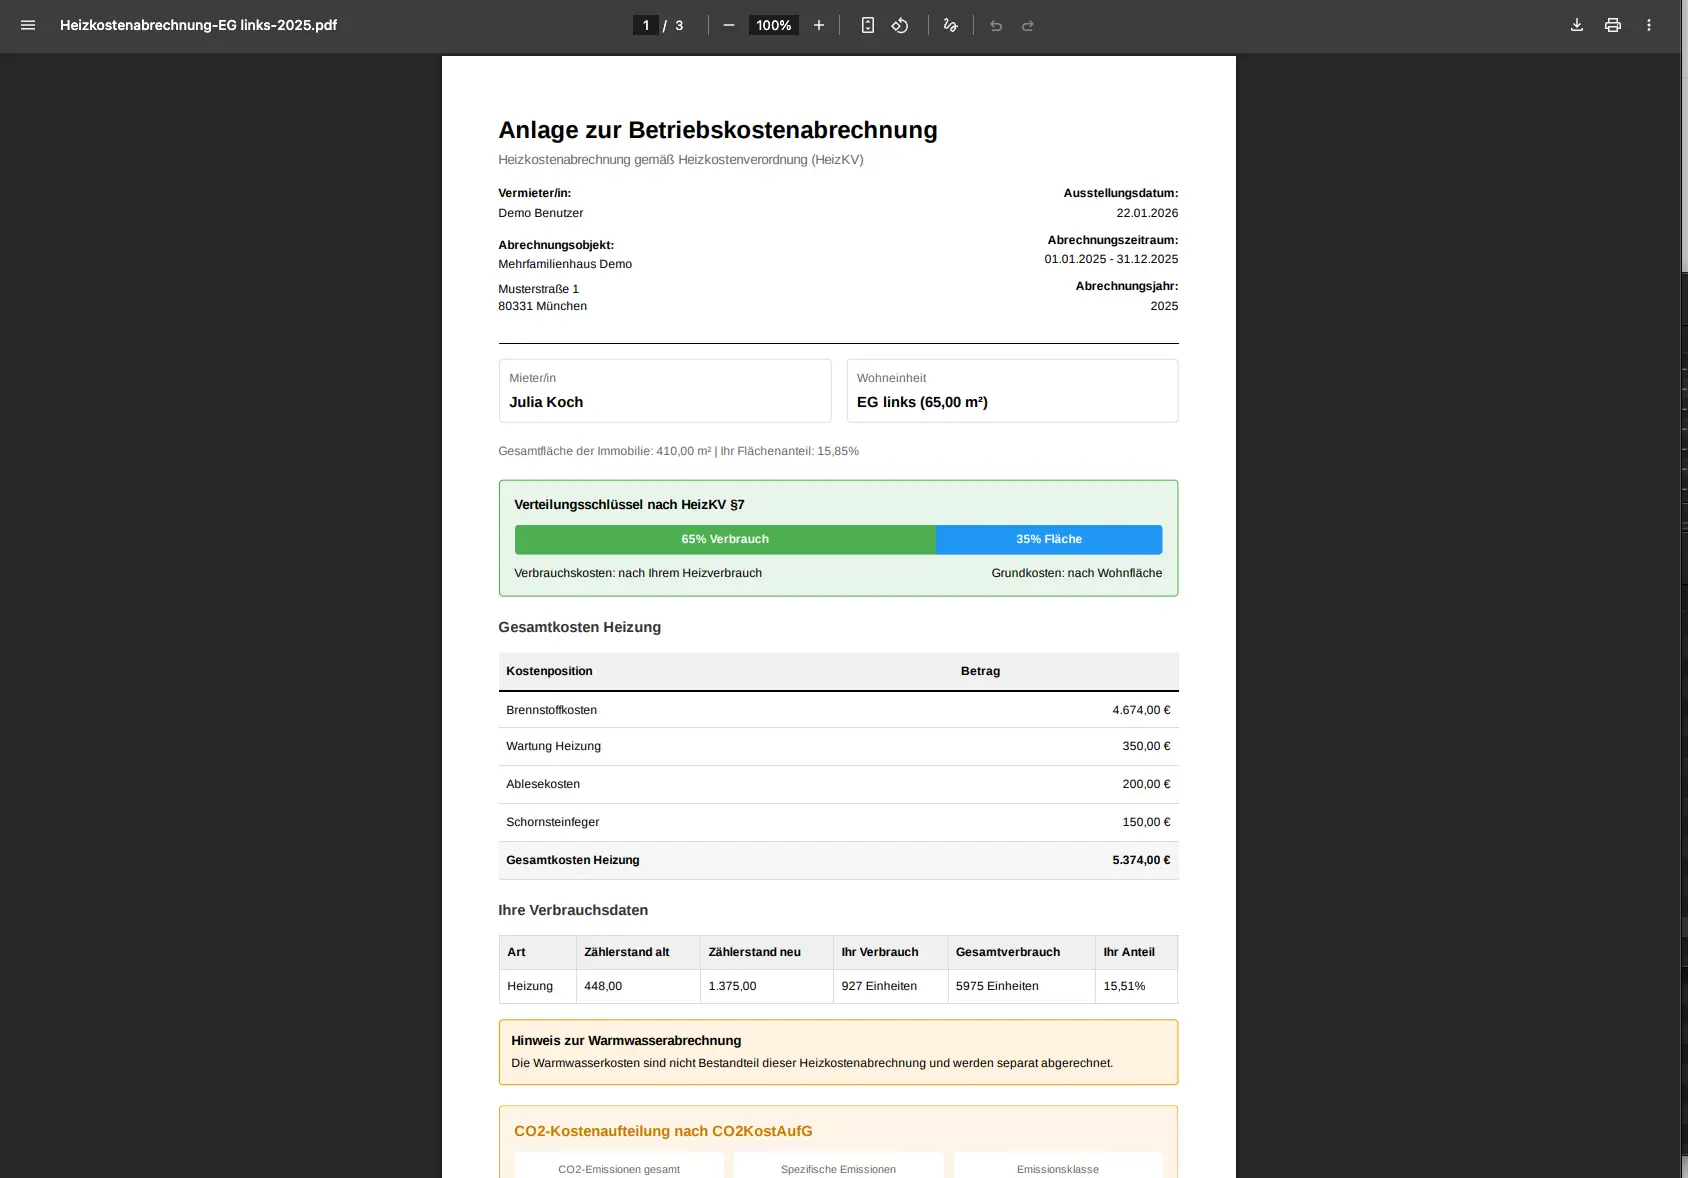Select the heading Anlage zur Betriebskostenabrechnung
The height and width of the screenshot is (1178, 1688).
coord(718,130)
